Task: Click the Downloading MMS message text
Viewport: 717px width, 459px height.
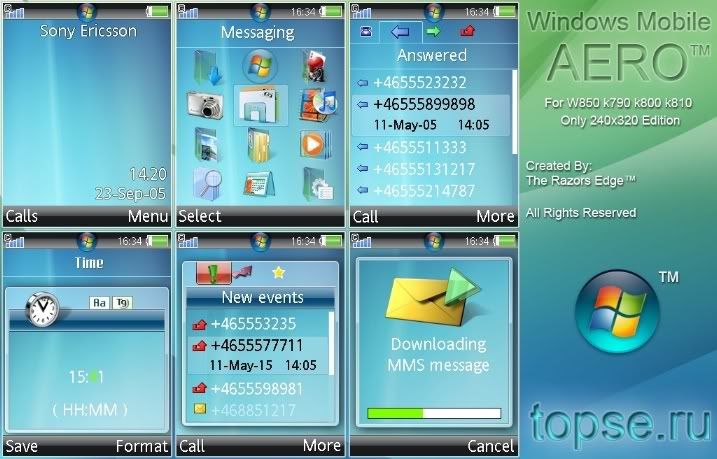Action: [438, 355]
